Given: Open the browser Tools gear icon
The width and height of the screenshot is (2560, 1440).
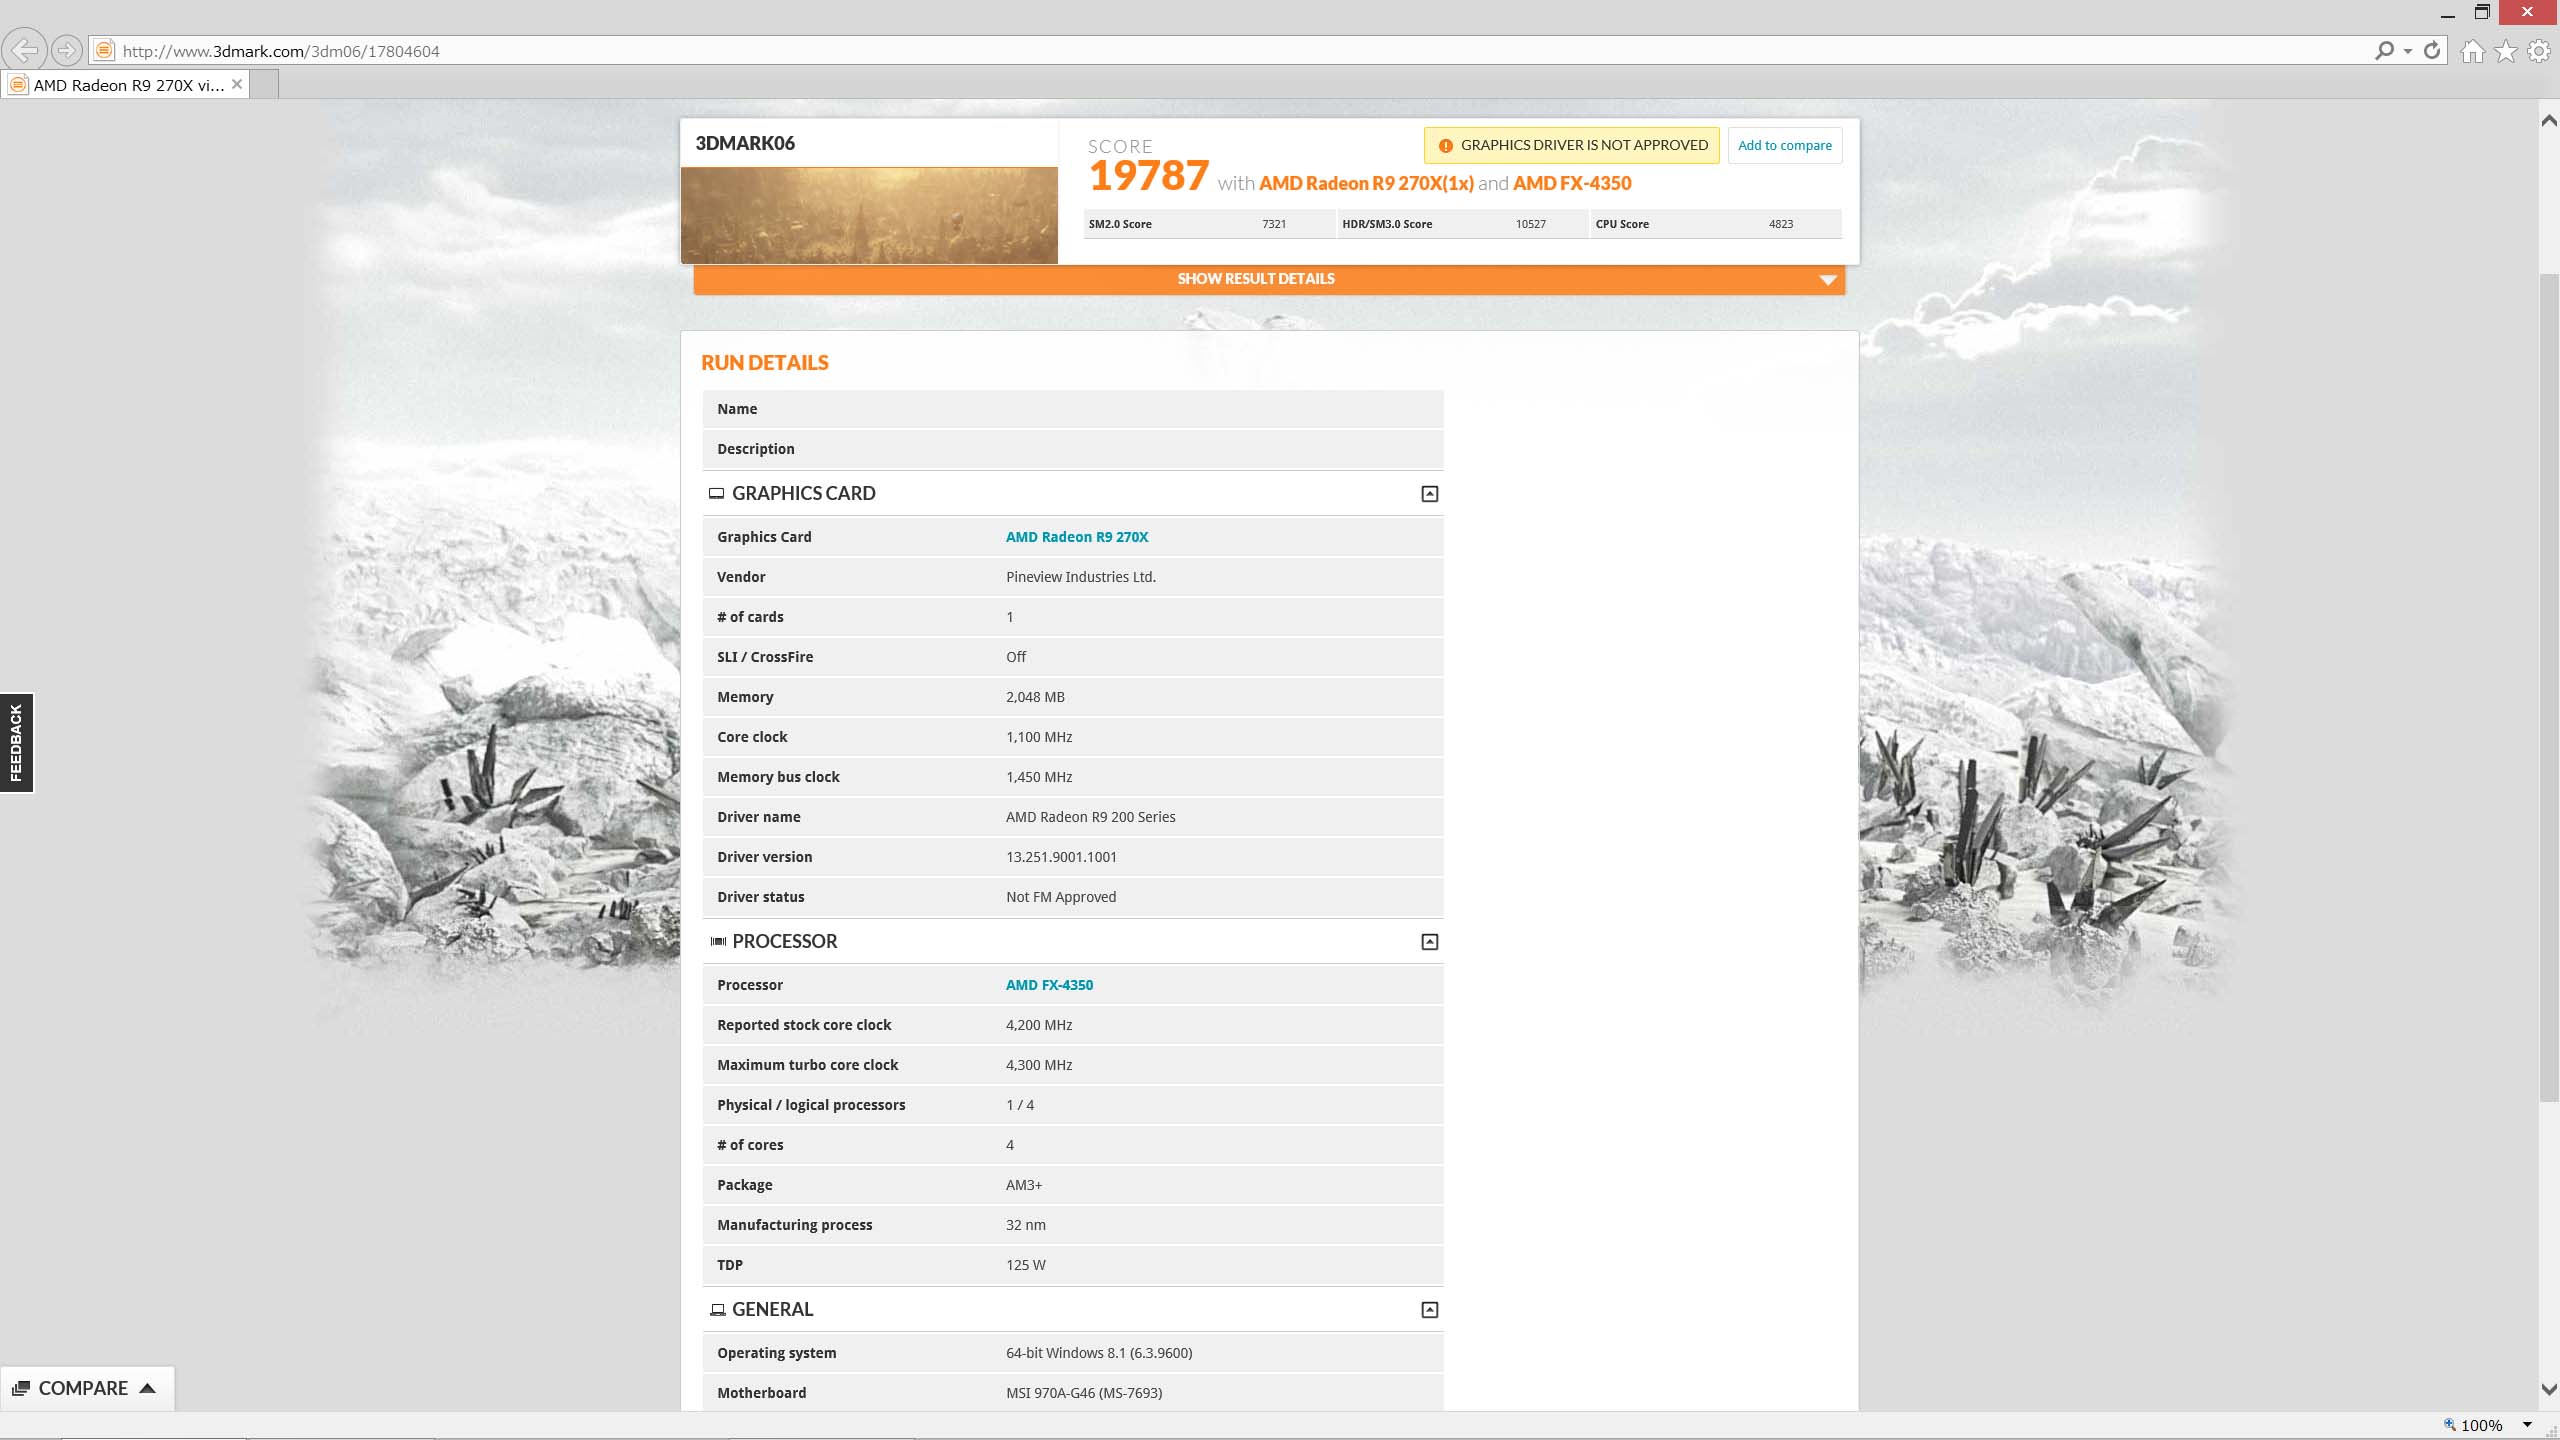Looking at the screenshot, I should click(2539, 51).
